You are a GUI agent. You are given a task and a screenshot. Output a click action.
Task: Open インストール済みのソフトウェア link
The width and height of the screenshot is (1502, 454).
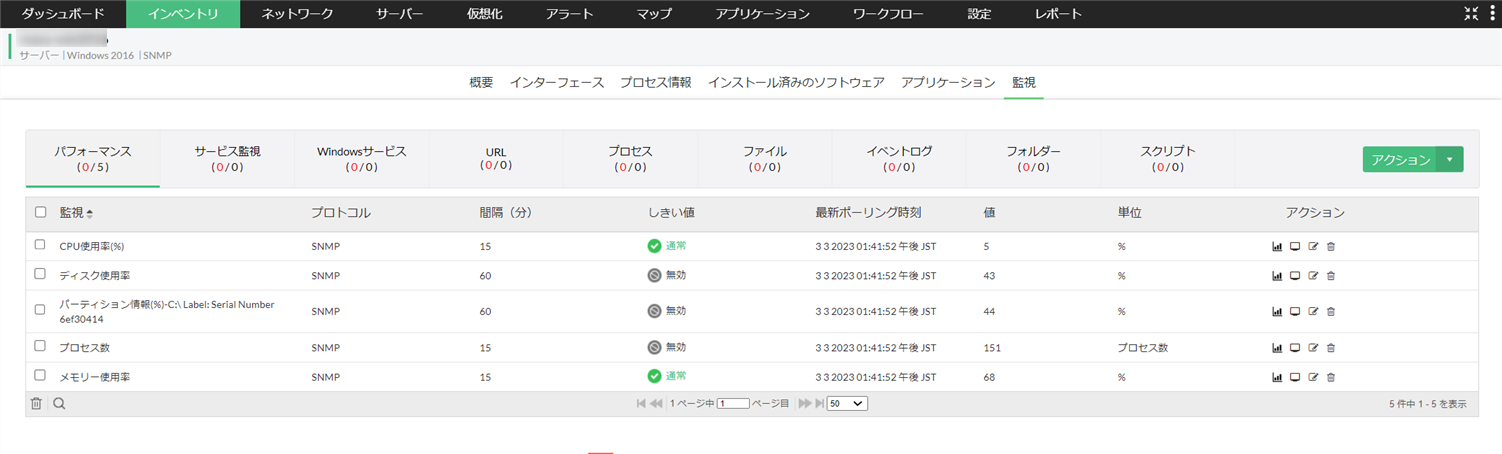796,82
